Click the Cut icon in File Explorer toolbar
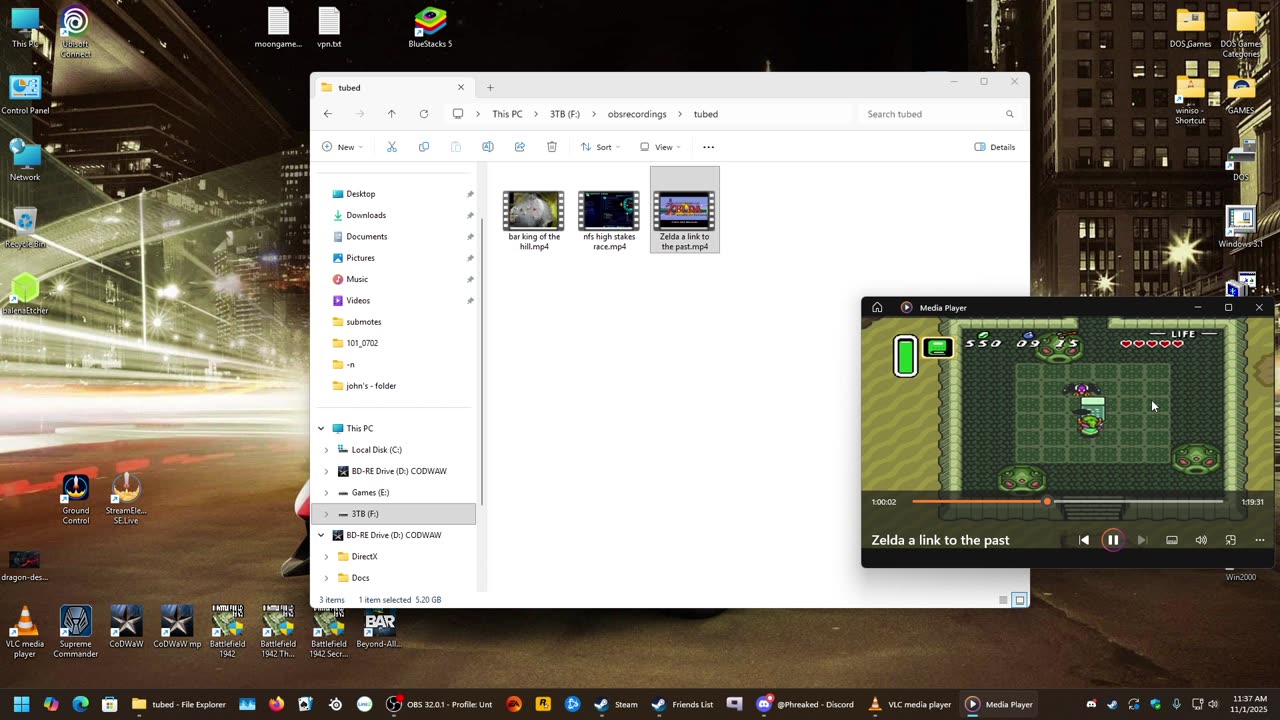1280x720 pixels. tap(392, 147)
